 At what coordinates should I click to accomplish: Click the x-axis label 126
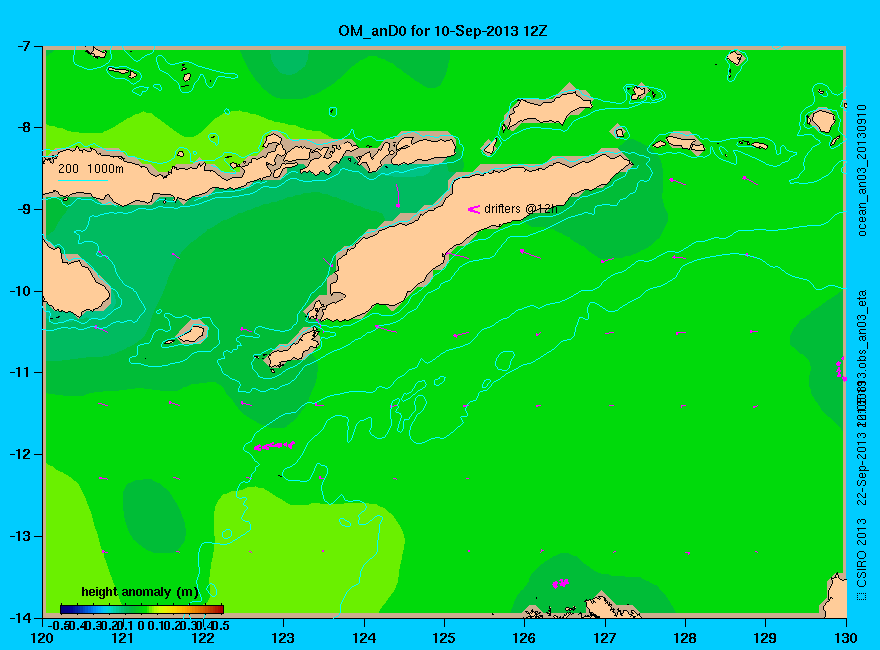coord(525,638)
